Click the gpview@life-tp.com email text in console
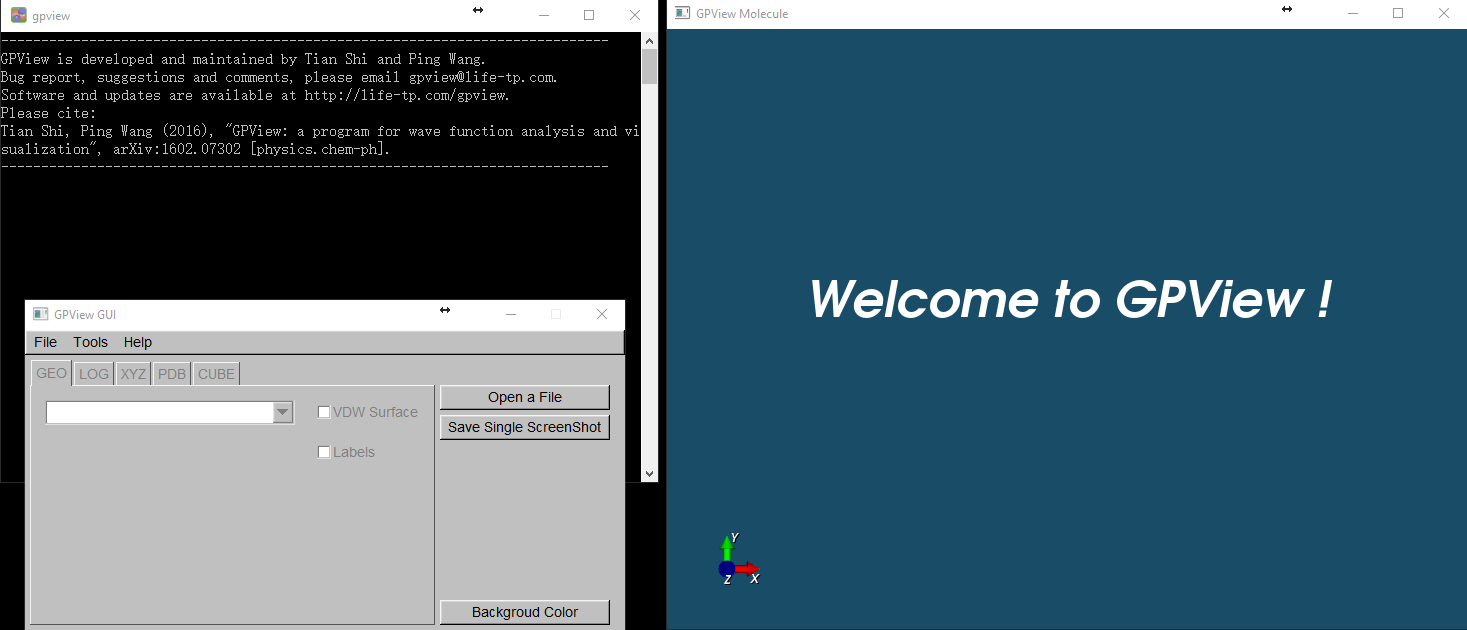This screenshot has height=630, width=1467. pyautogui.click(x=480, y=77)
